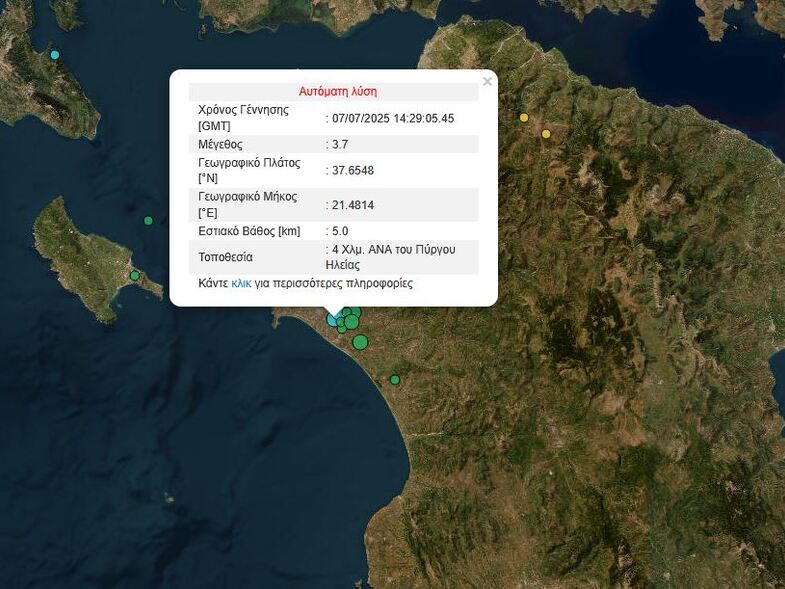Click the longitude value 21.4814
Screen dimensions: 785x589
353,205
